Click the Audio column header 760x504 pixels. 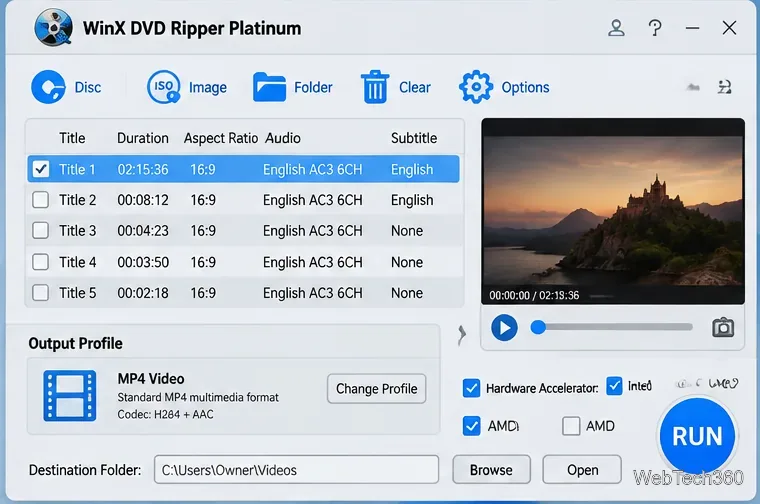[x=283, y=138]
